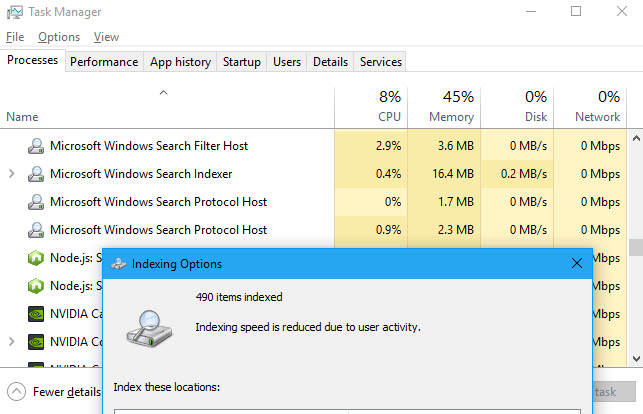643x414 pixels.
Task: Select the Microsoft Windows Search Indexer row text
Action: (x=141, y=174)
